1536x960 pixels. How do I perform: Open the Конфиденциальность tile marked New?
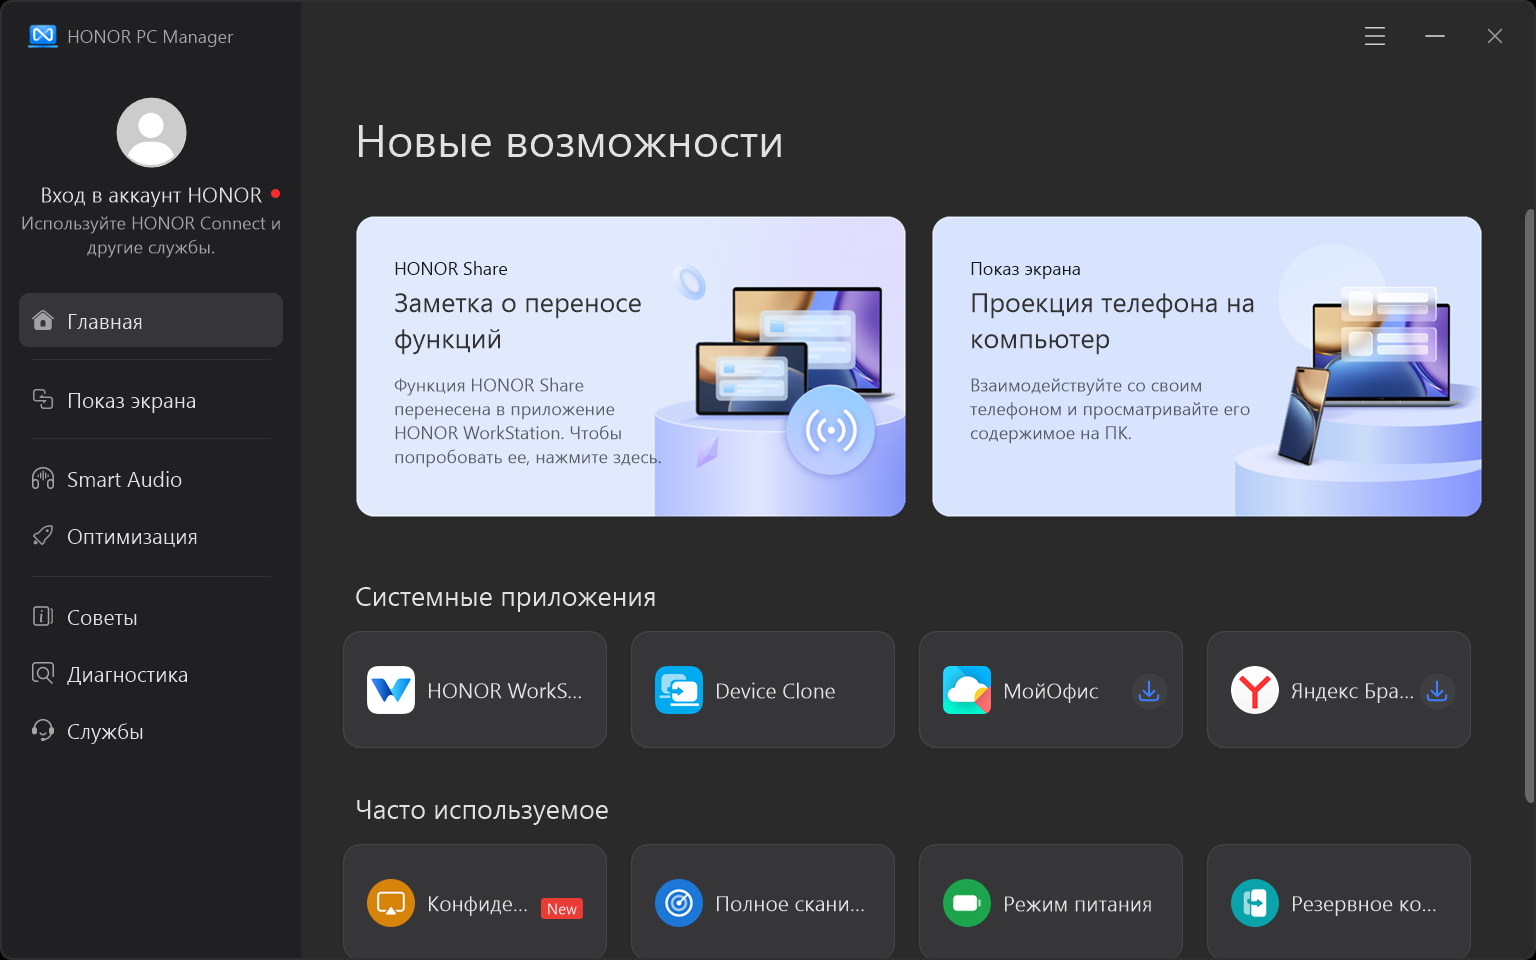pos(475,903)
